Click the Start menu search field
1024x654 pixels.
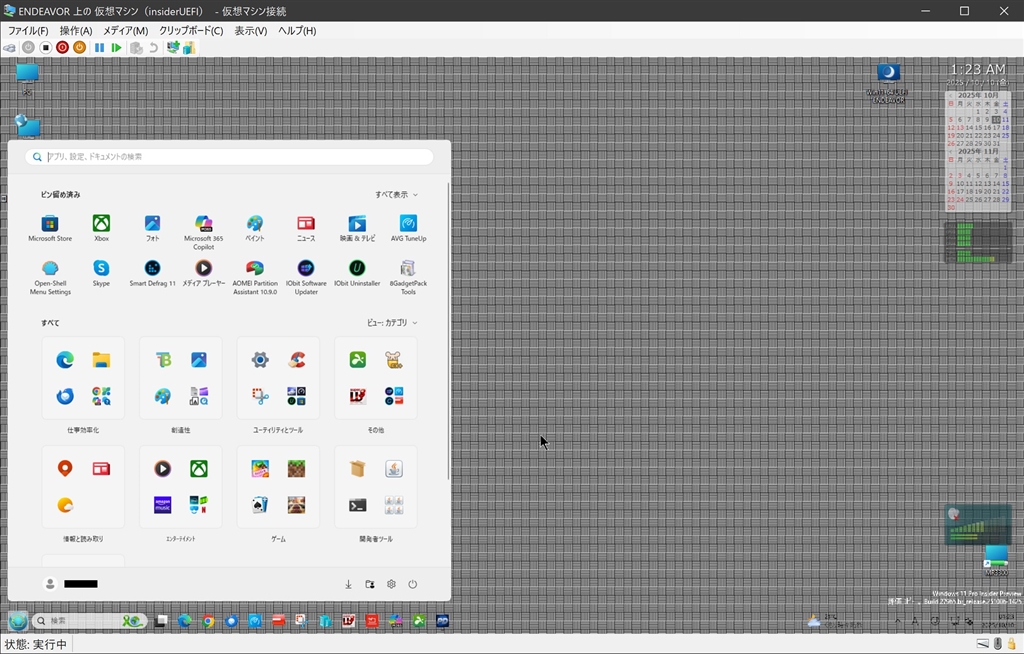(x=230, y=157)
